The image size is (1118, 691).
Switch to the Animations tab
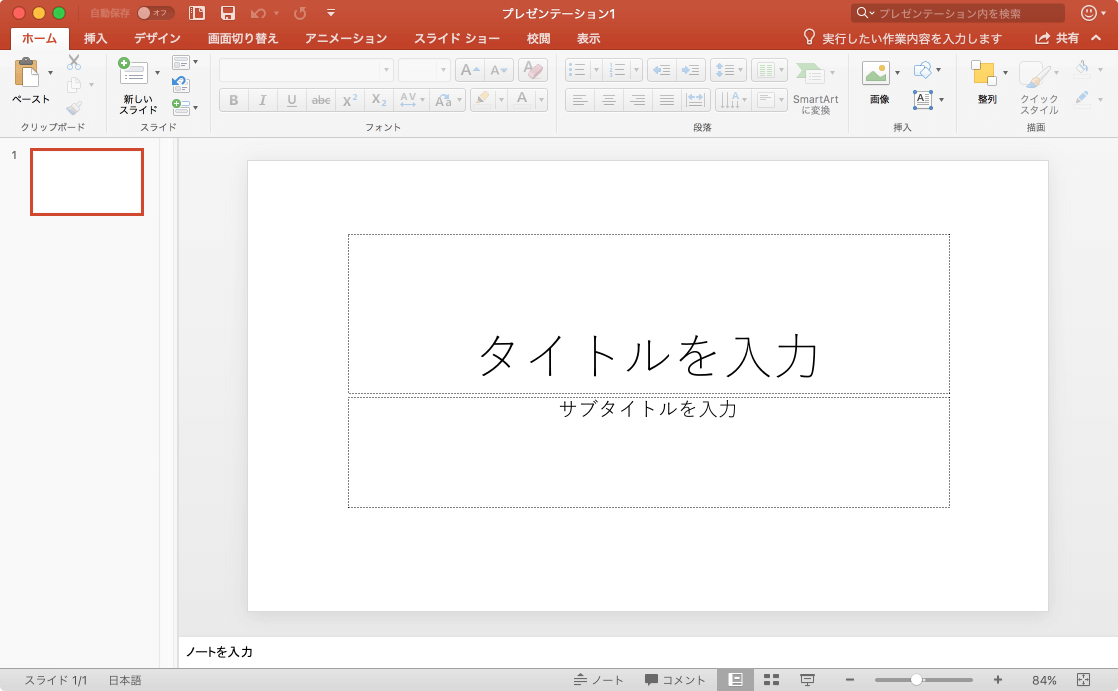coord(345,38)
